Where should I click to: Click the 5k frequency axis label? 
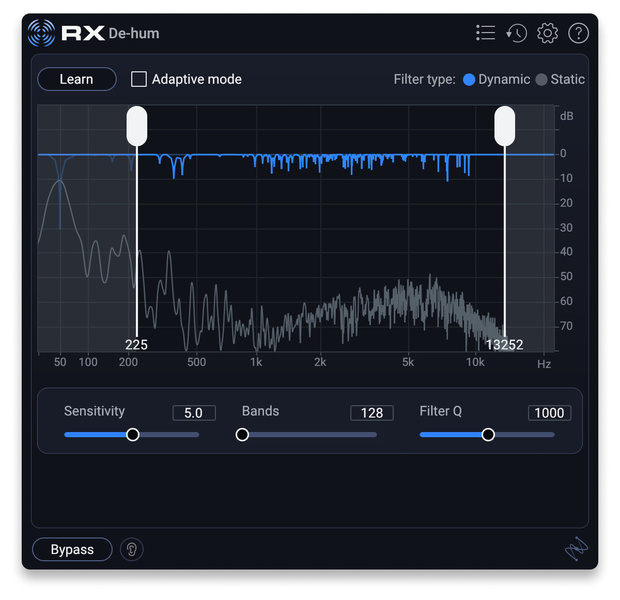tap(408, 362)
